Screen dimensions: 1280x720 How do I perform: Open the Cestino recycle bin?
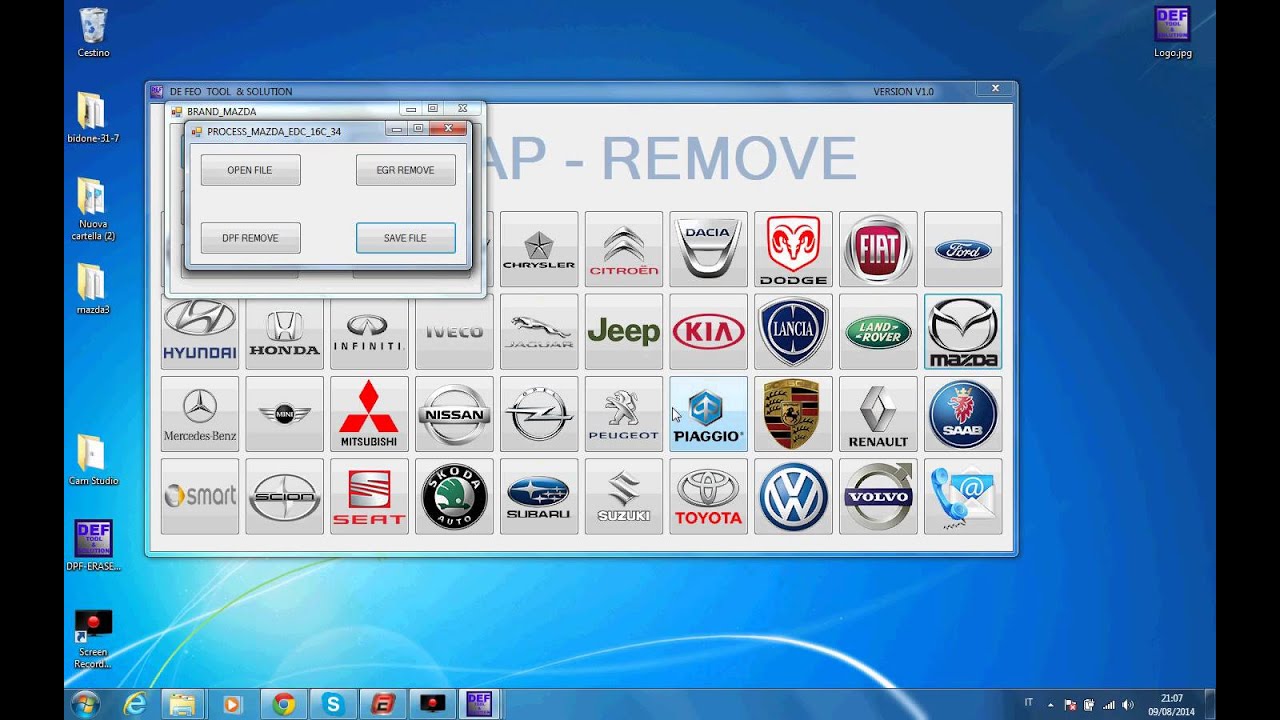pos(93,32)
